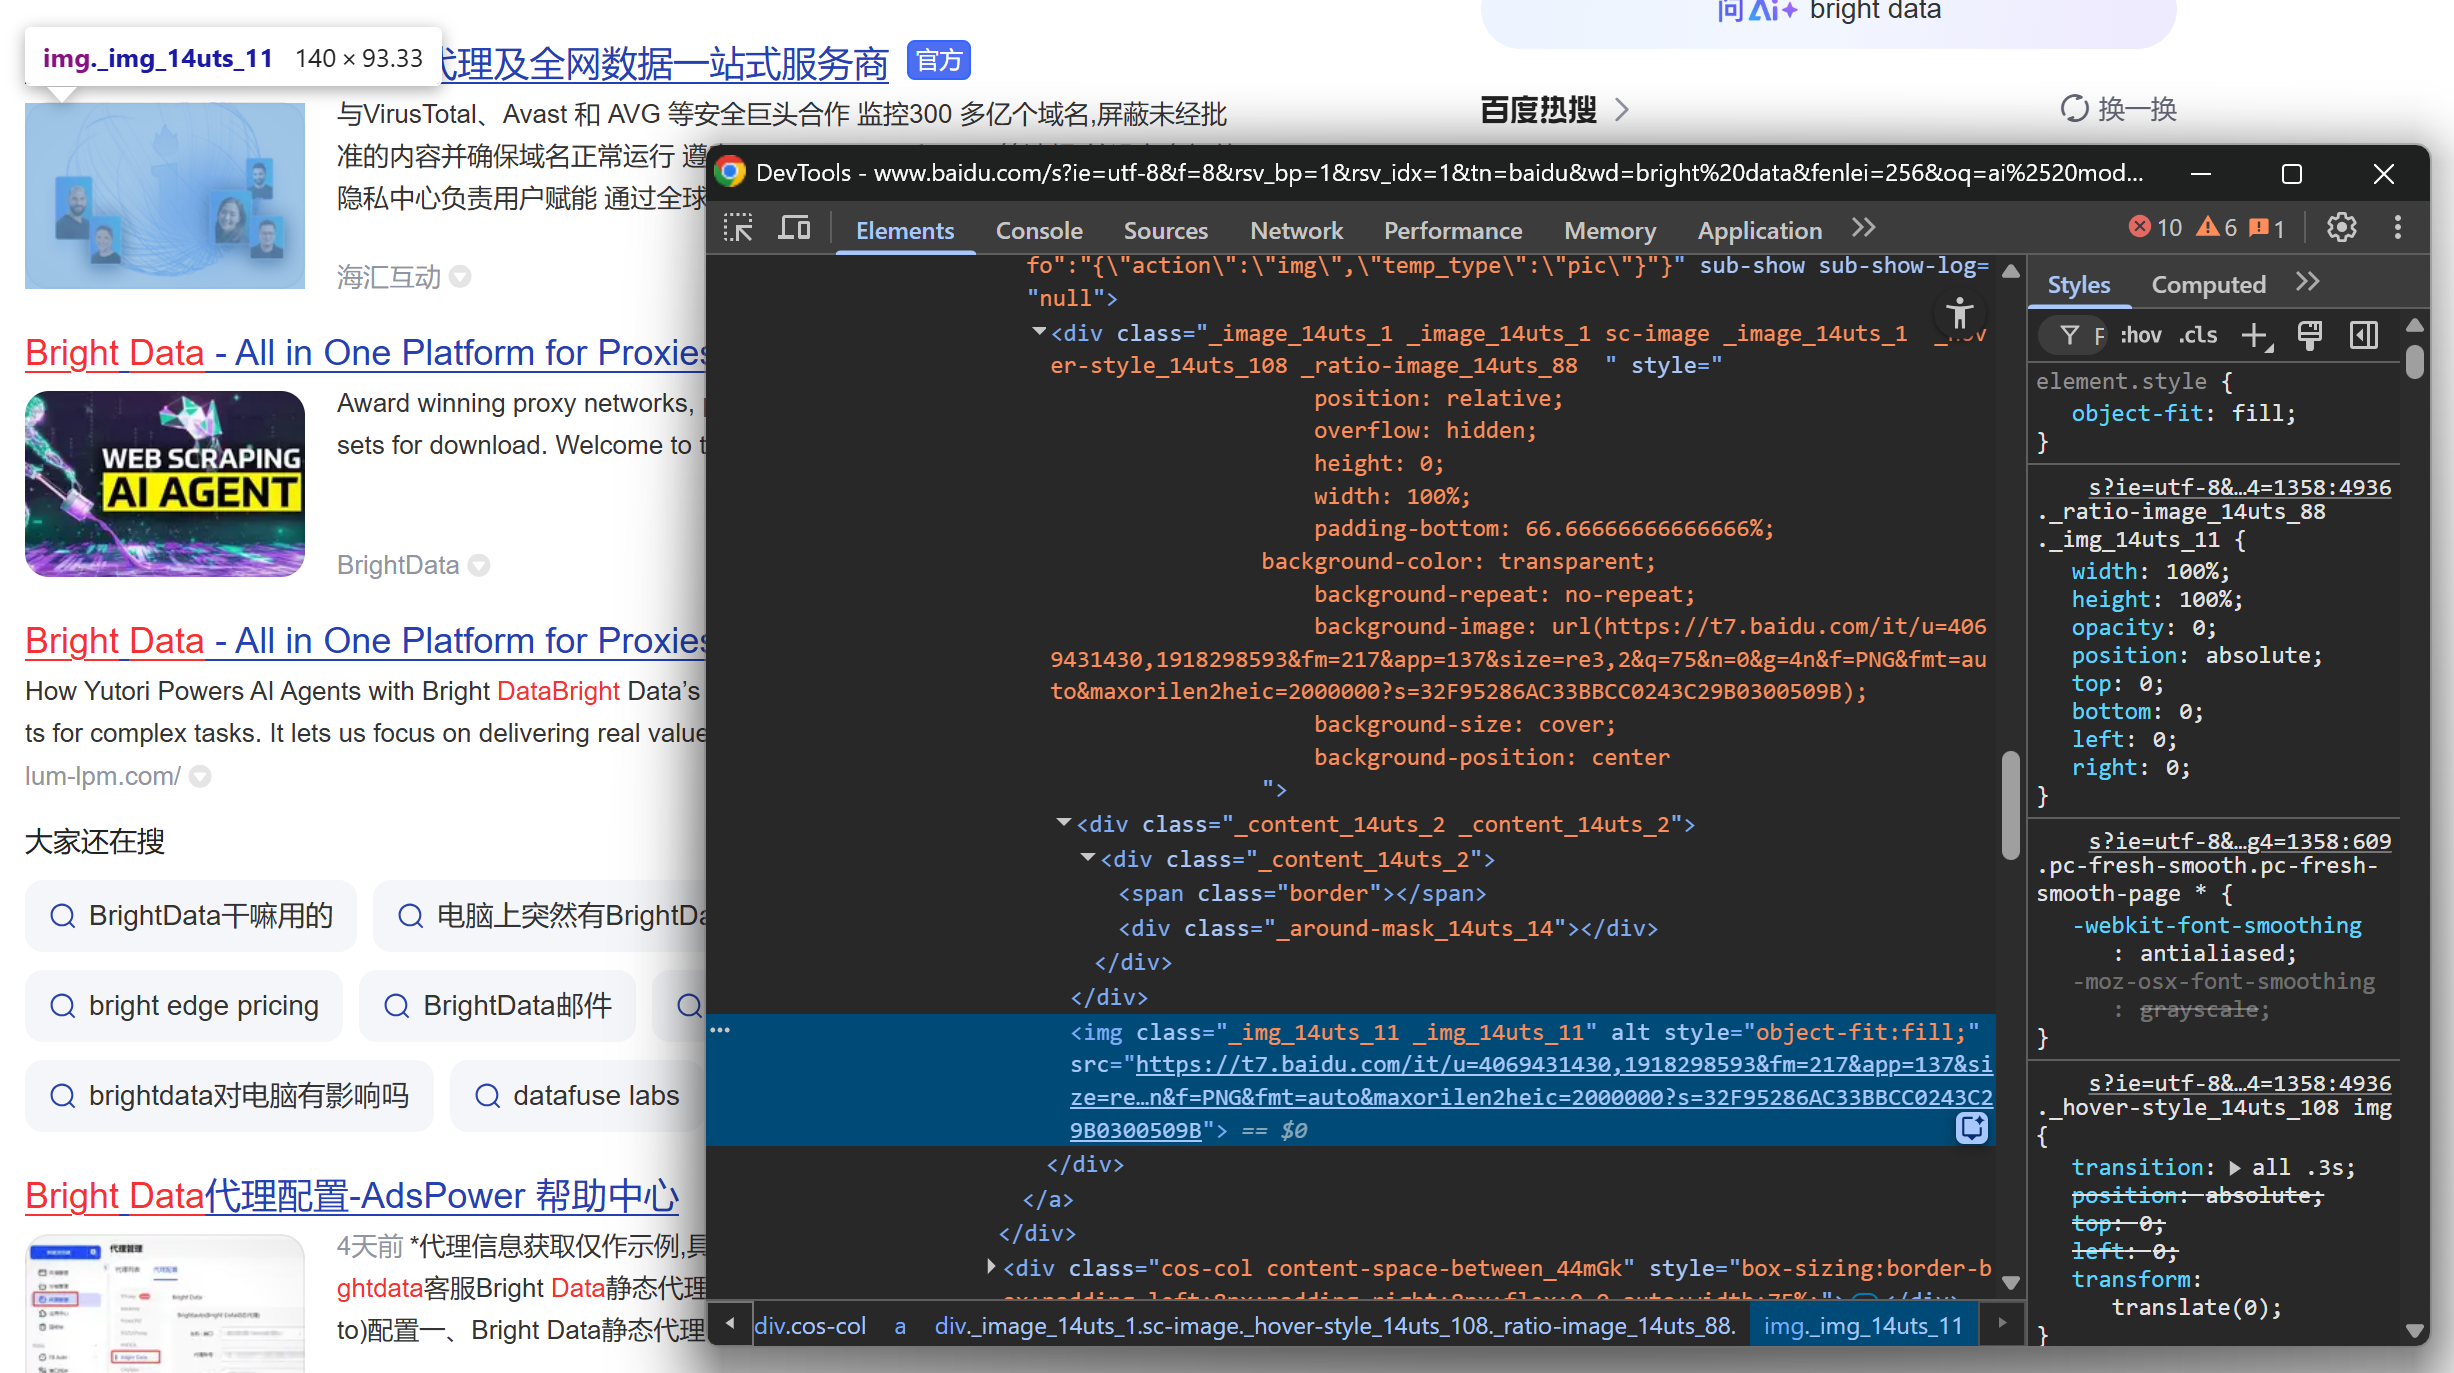The width and height of the screenshot is (2454, 1373).
Task: Select the inspect element picker tool
Action: coord(737,227)
